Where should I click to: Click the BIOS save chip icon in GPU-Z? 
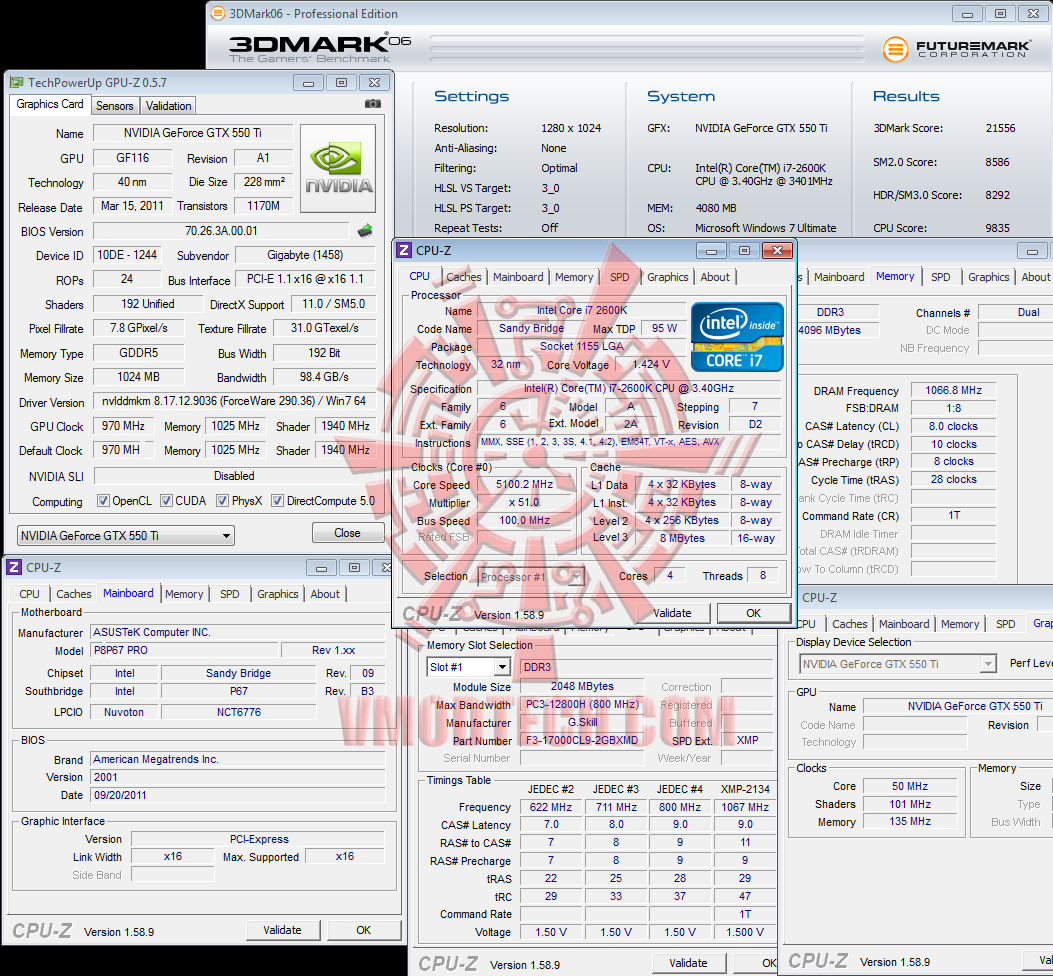(x=365, y=231)
